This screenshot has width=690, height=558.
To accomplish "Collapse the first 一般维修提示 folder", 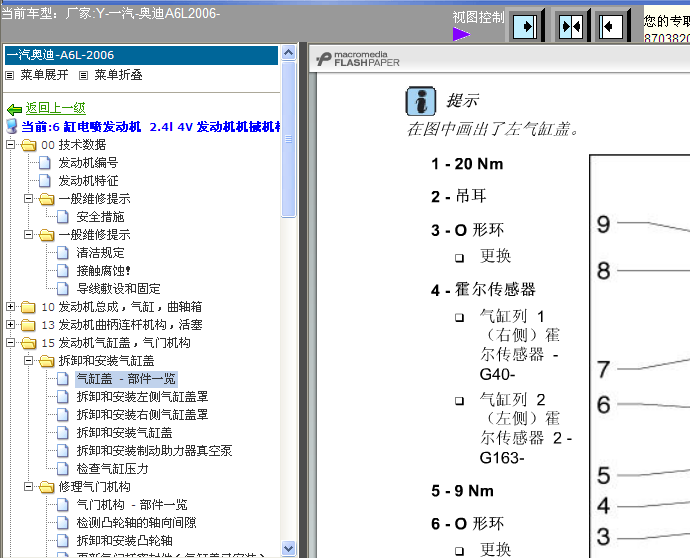I will click(29, 198).
